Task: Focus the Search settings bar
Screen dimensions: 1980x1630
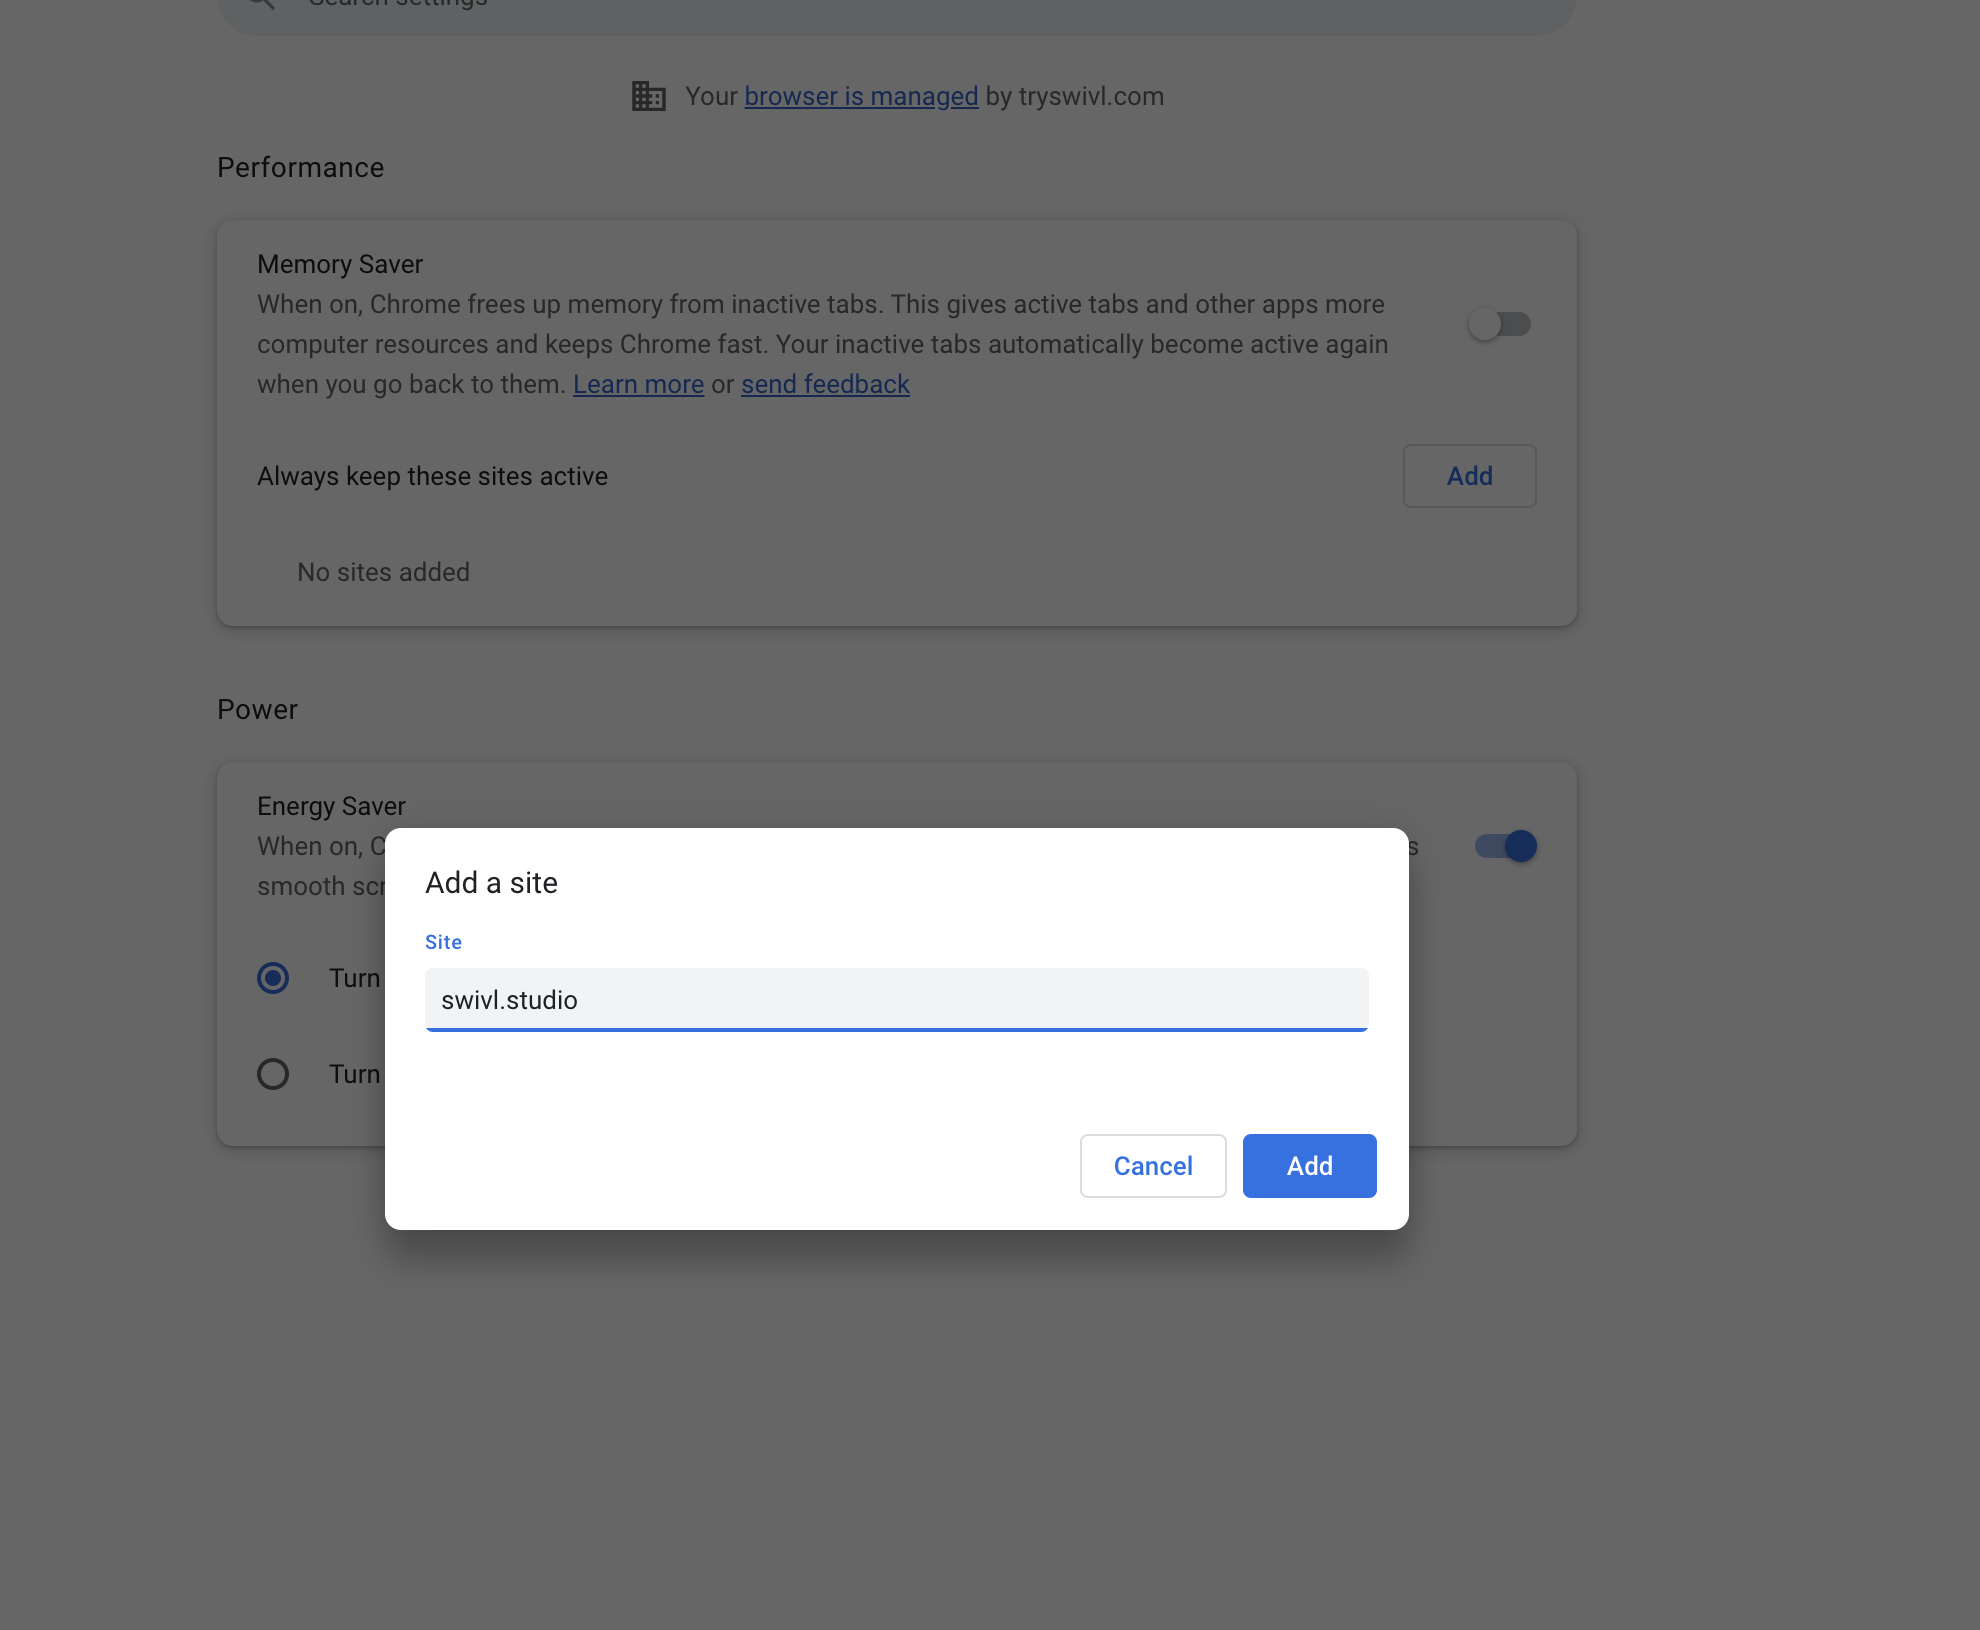Action: pyautogui.click(x=896, y=8)
